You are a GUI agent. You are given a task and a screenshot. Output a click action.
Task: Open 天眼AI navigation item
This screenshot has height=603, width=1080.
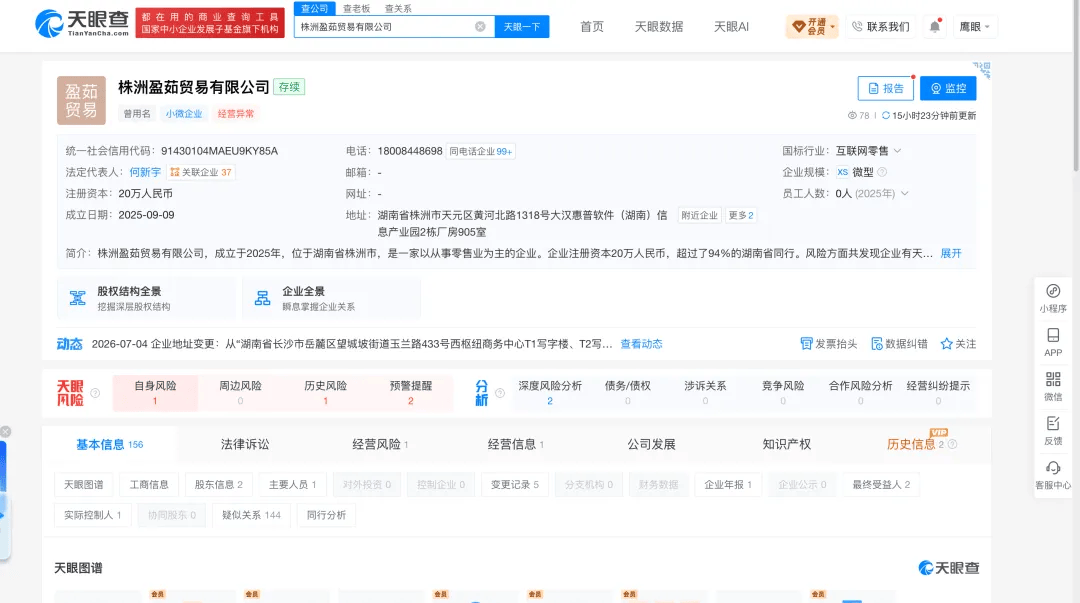(x=731, y=27)
